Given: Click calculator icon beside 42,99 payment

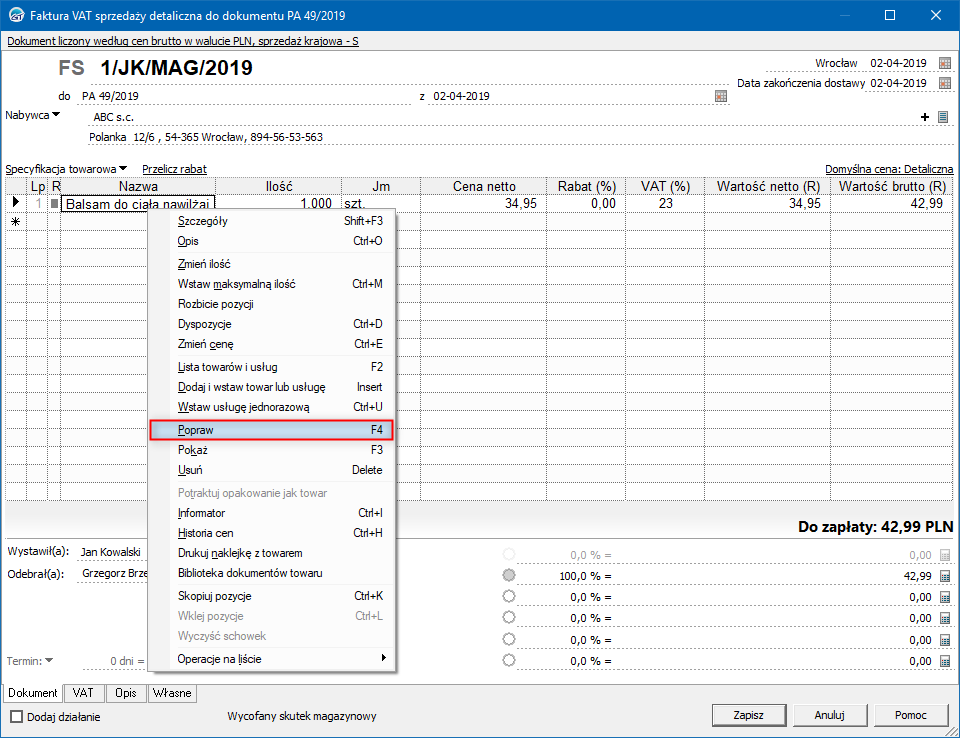Looking at the screenshot, I should tap(945, 576).
